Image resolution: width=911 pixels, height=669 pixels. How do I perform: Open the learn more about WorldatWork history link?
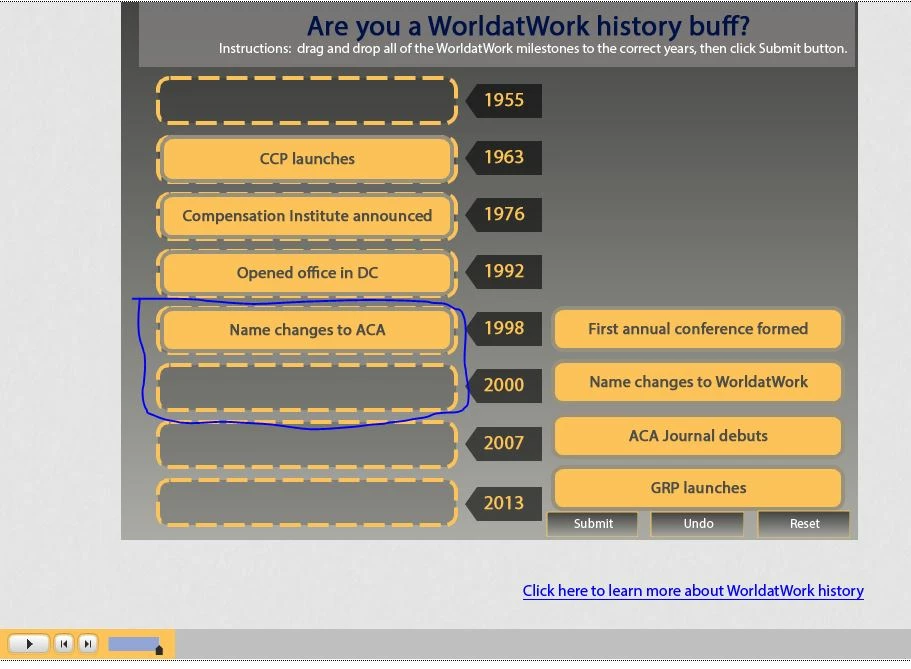[693, 591]
